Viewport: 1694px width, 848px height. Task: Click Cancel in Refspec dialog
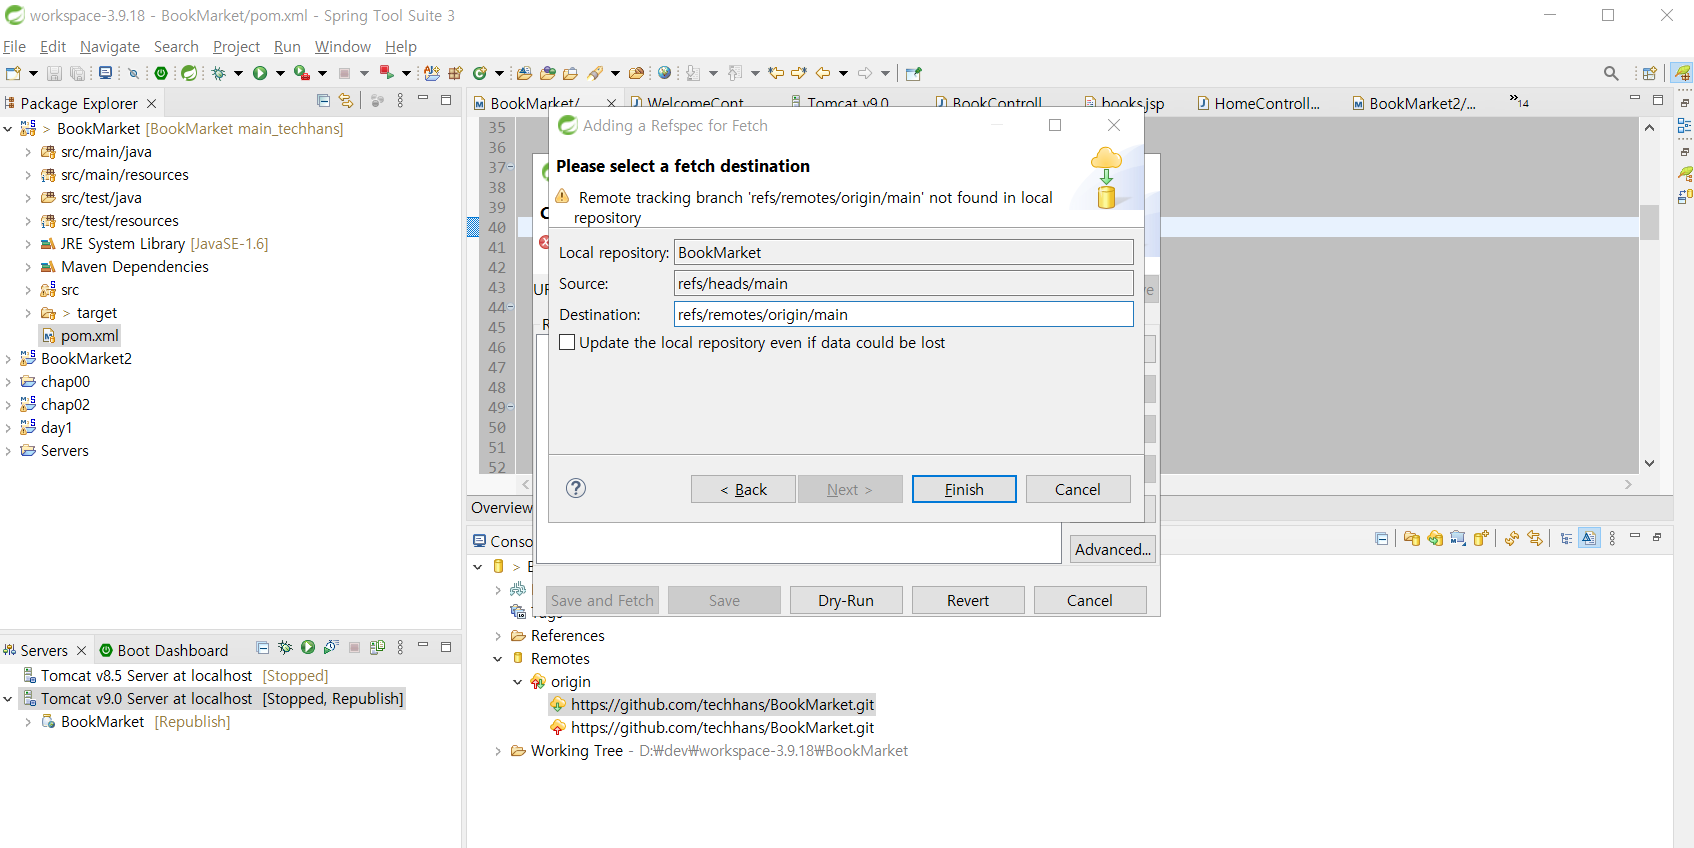[1078, 489]
